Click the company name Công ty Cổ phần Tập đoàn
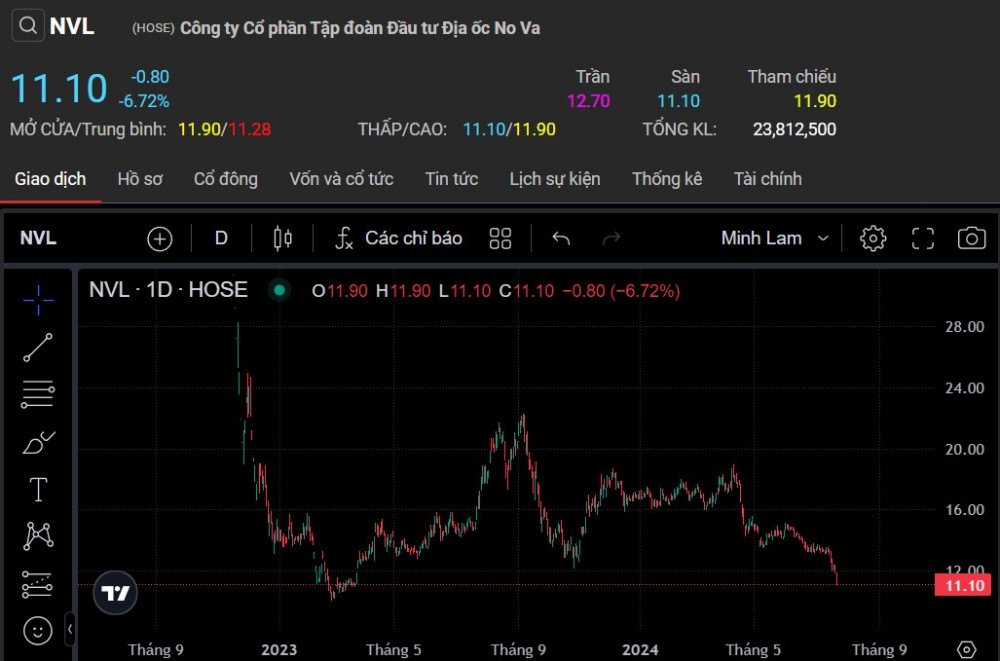Screen dimensions: 1000x661 pyautogui.click(x=360, y=28)
